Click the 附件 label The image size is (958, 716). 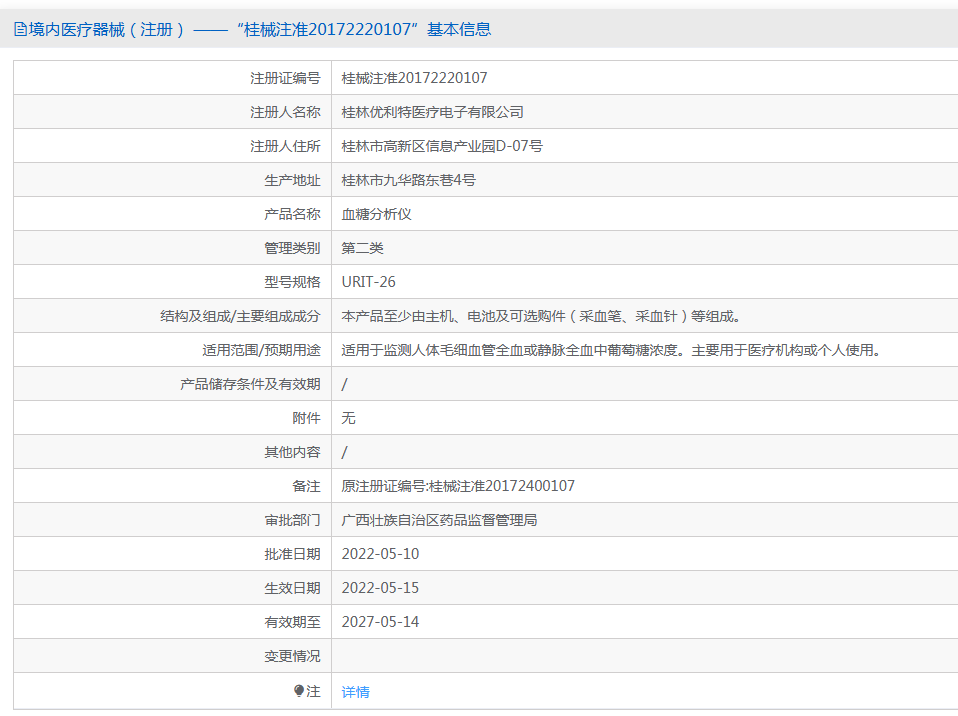pyautogui.click(x=306, y=418)
